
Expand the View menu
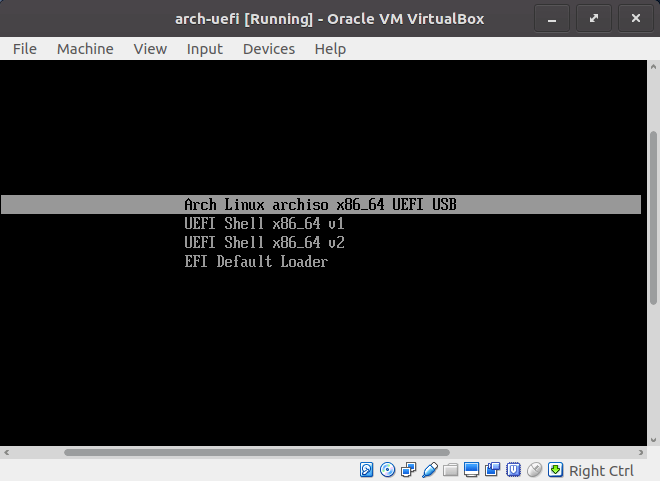tap(150, 48)
